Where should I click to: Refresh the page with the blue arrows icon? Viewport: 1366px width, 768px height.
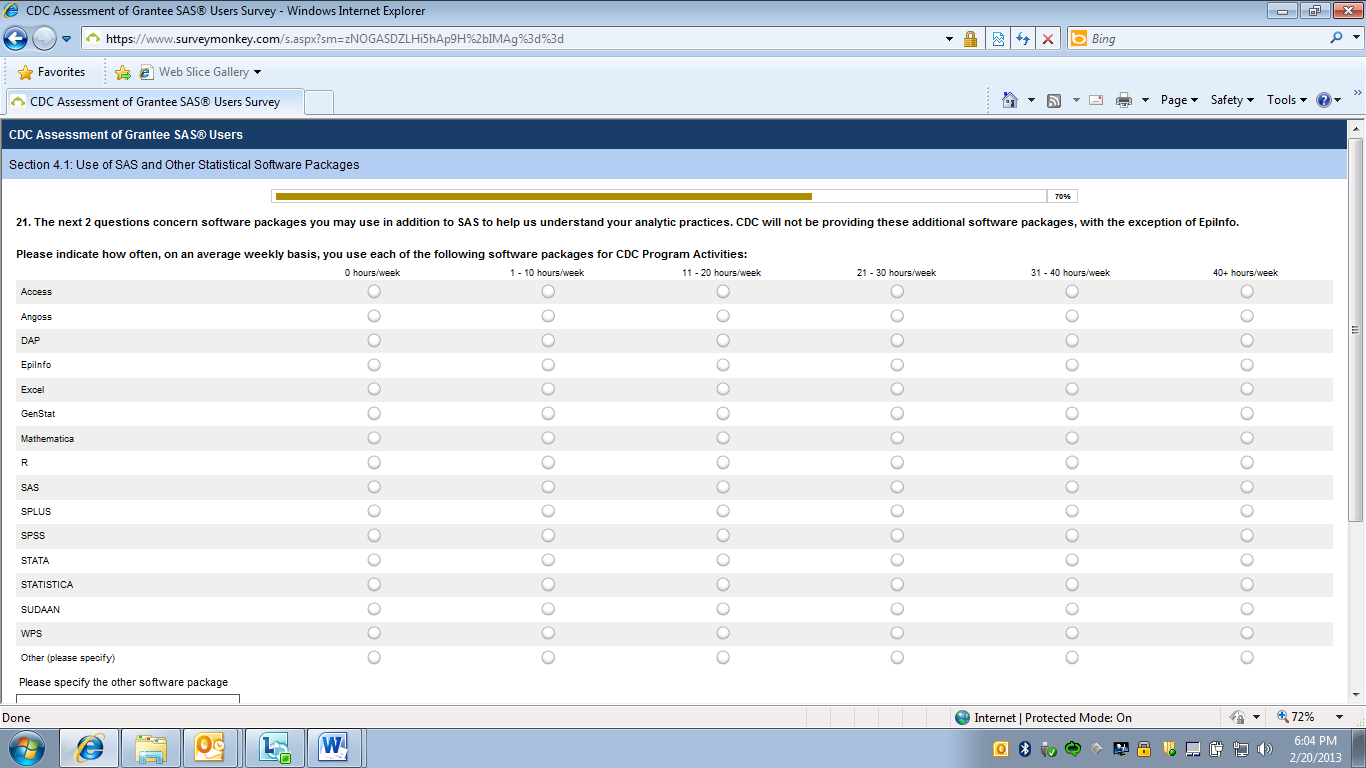coord(1023,39)
